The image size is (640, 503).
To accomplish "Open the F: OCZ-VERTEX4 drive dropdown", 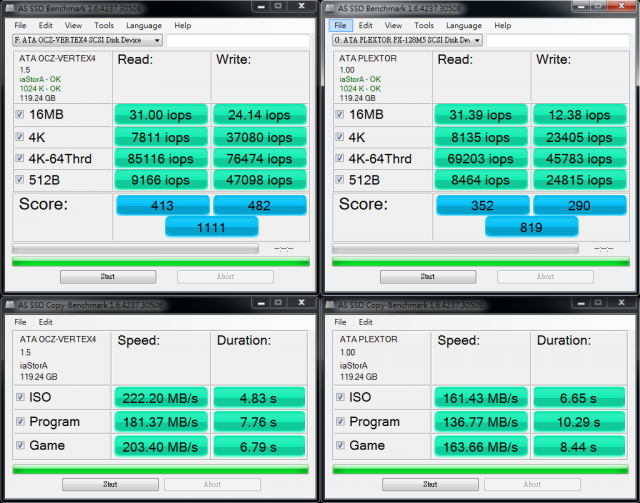I will coord(87,40).
